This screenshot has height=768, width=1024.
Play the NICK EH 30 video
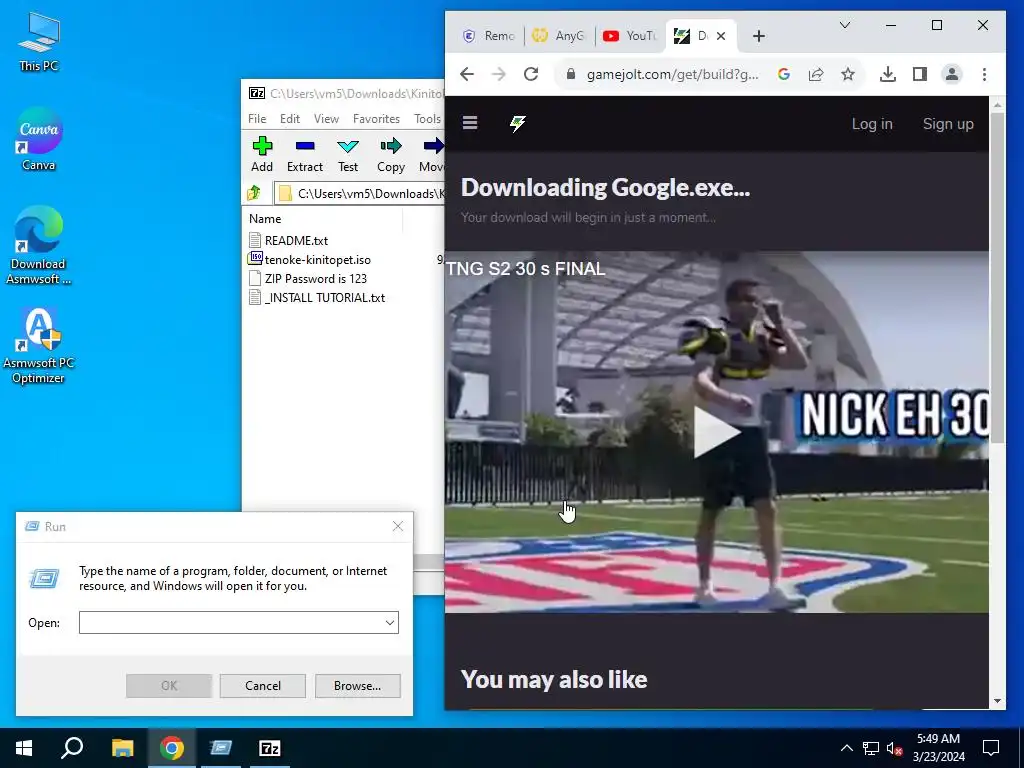pyautogui.click(x=716, y=432)
